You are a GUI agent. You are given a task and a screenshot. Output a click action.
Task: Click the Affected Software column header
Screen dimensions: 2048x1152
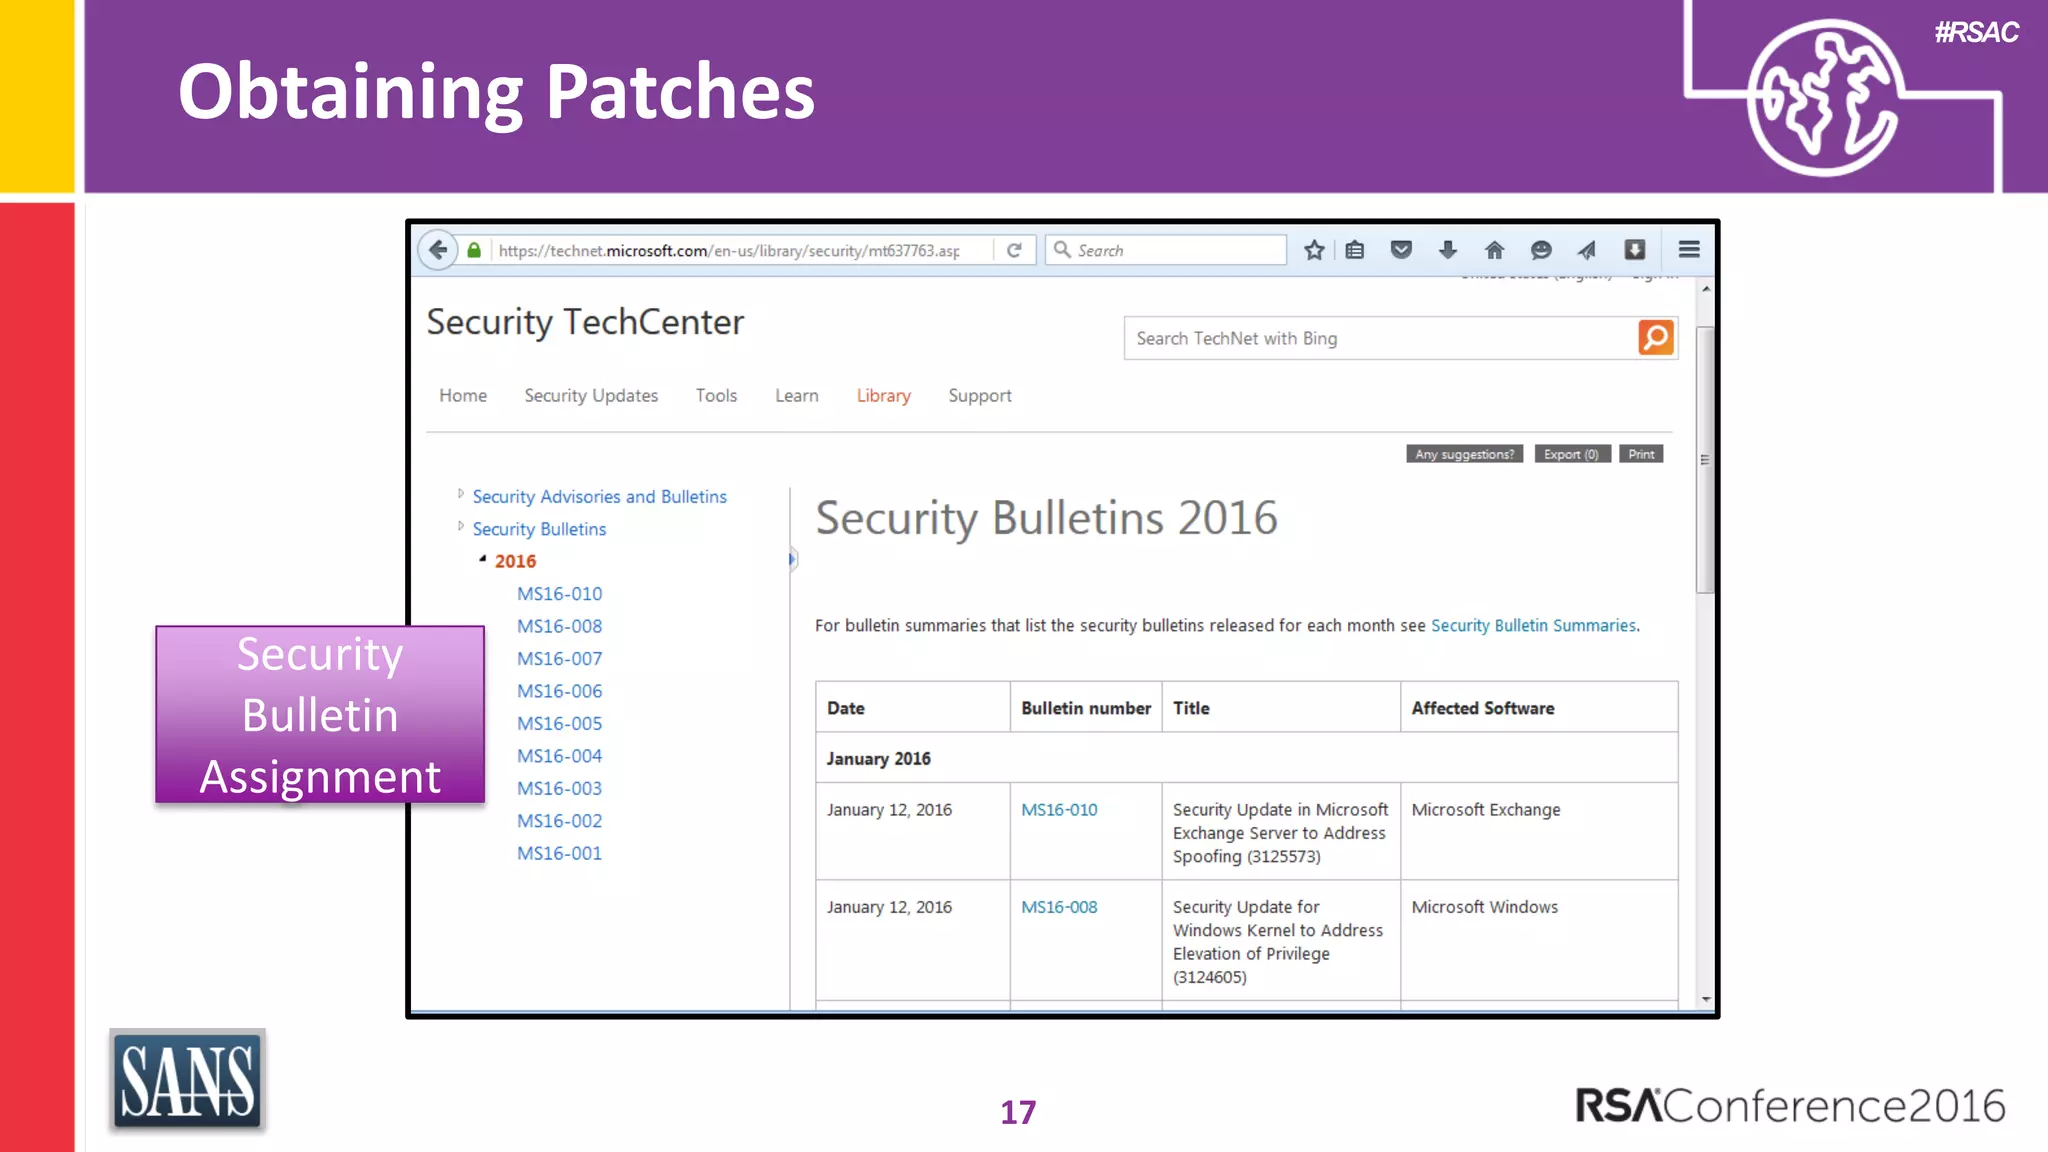tap(1539, 708)
